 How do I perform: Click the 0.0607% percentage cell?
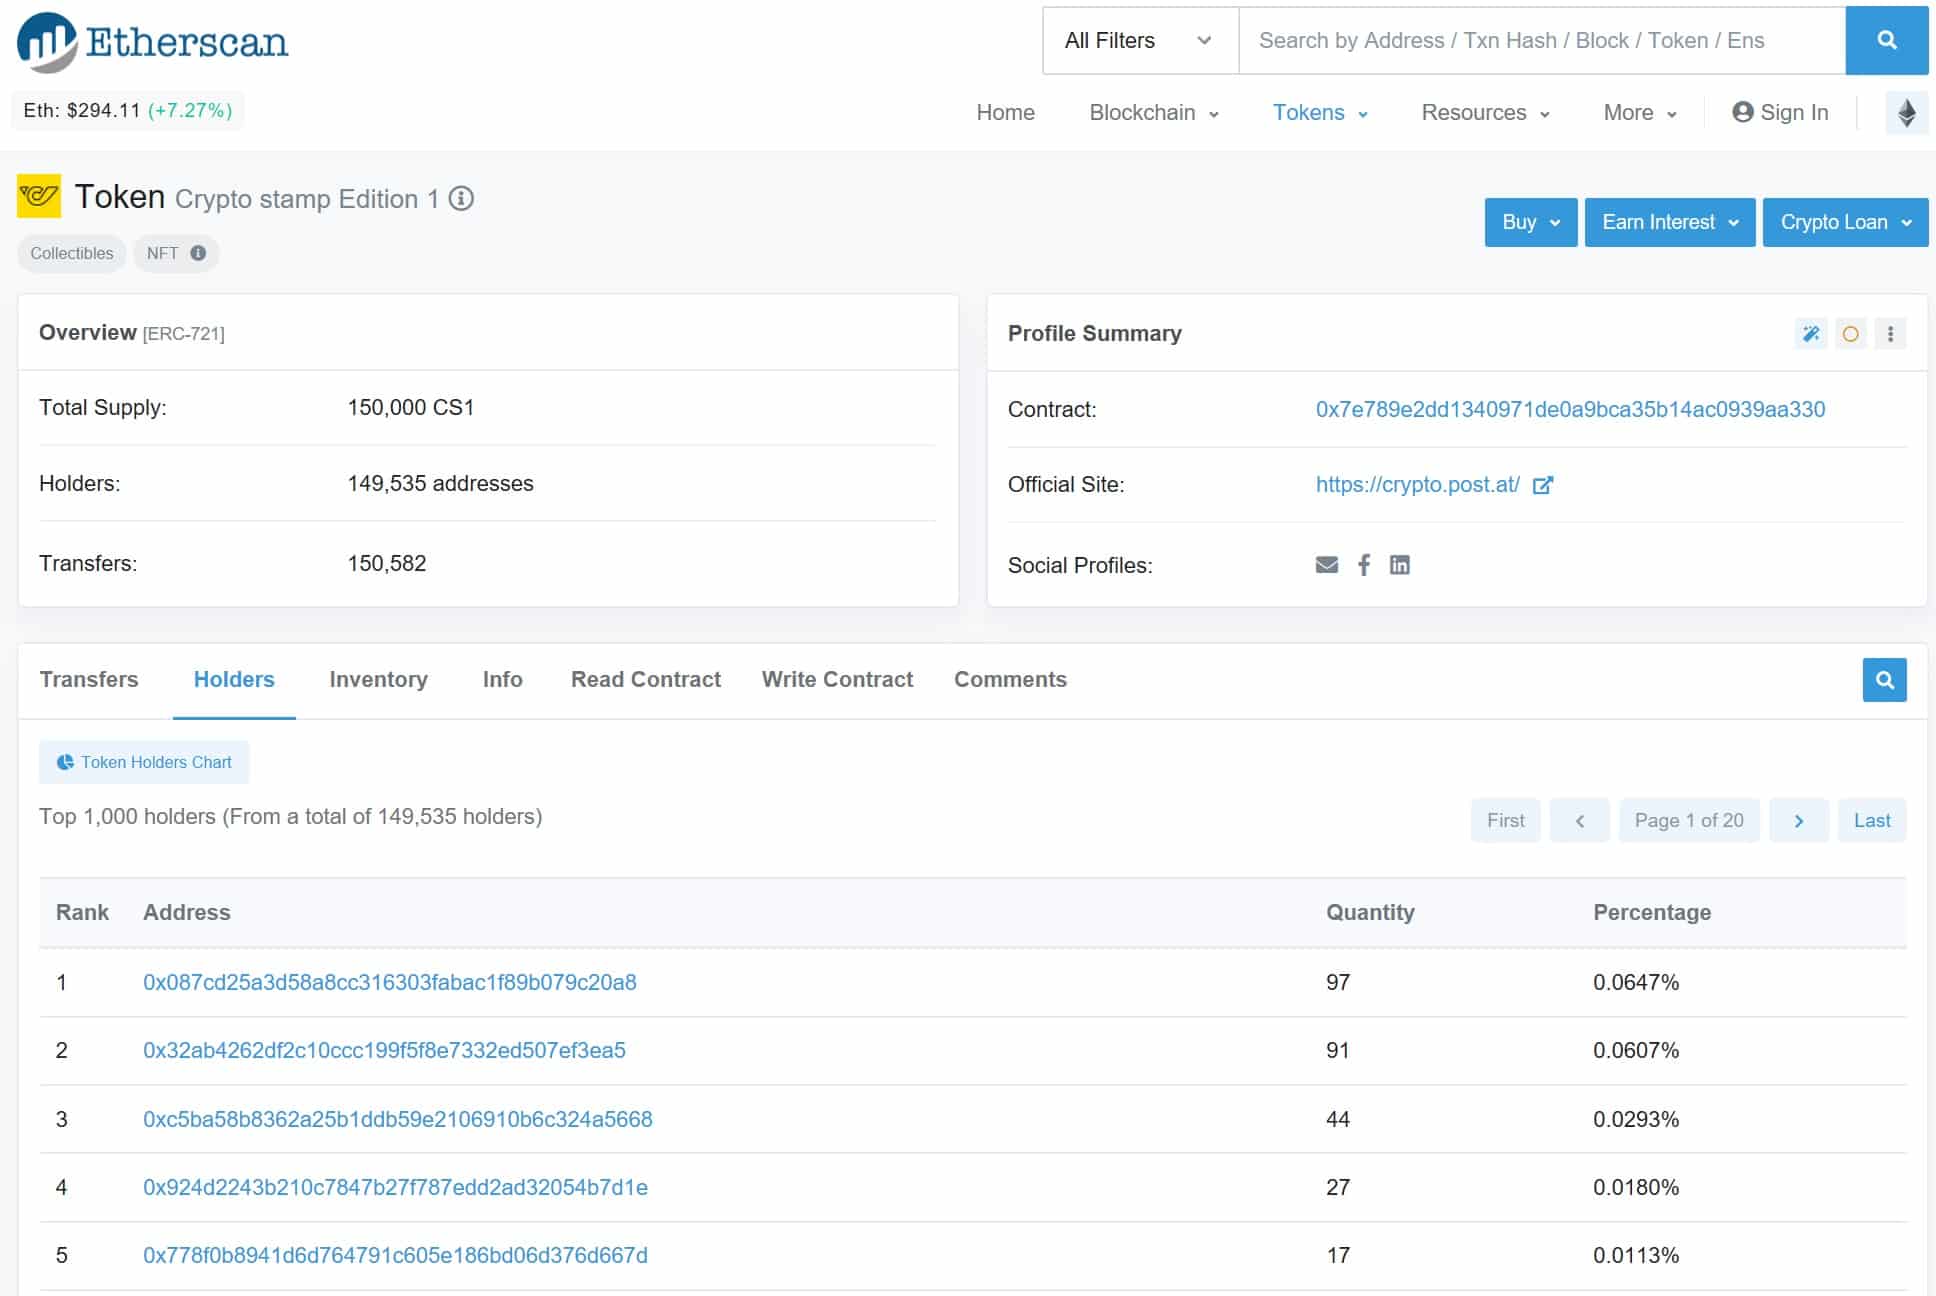[x=1636, y=1050]
